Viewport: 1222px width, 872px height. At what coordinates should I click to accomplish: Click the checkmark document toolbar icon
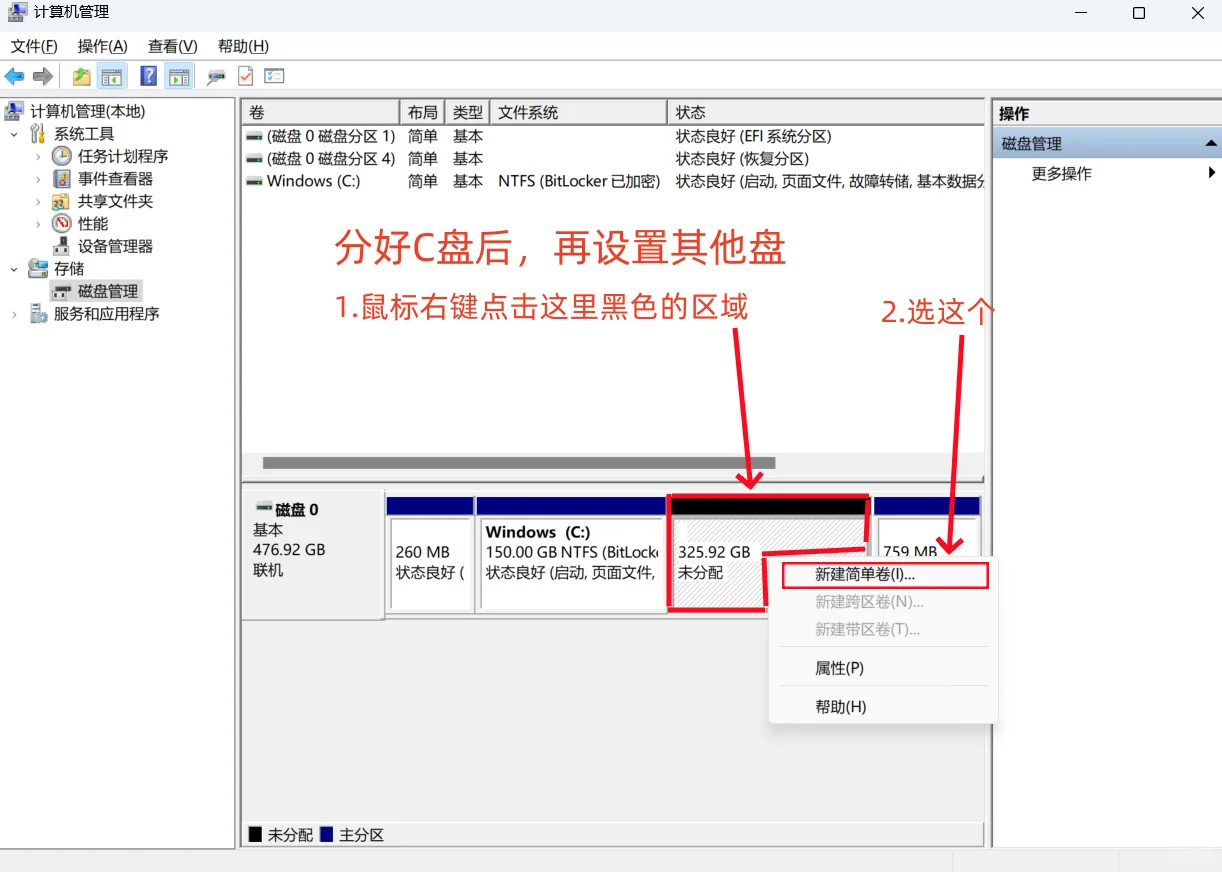pyautogui.click(x=244, y=75)
